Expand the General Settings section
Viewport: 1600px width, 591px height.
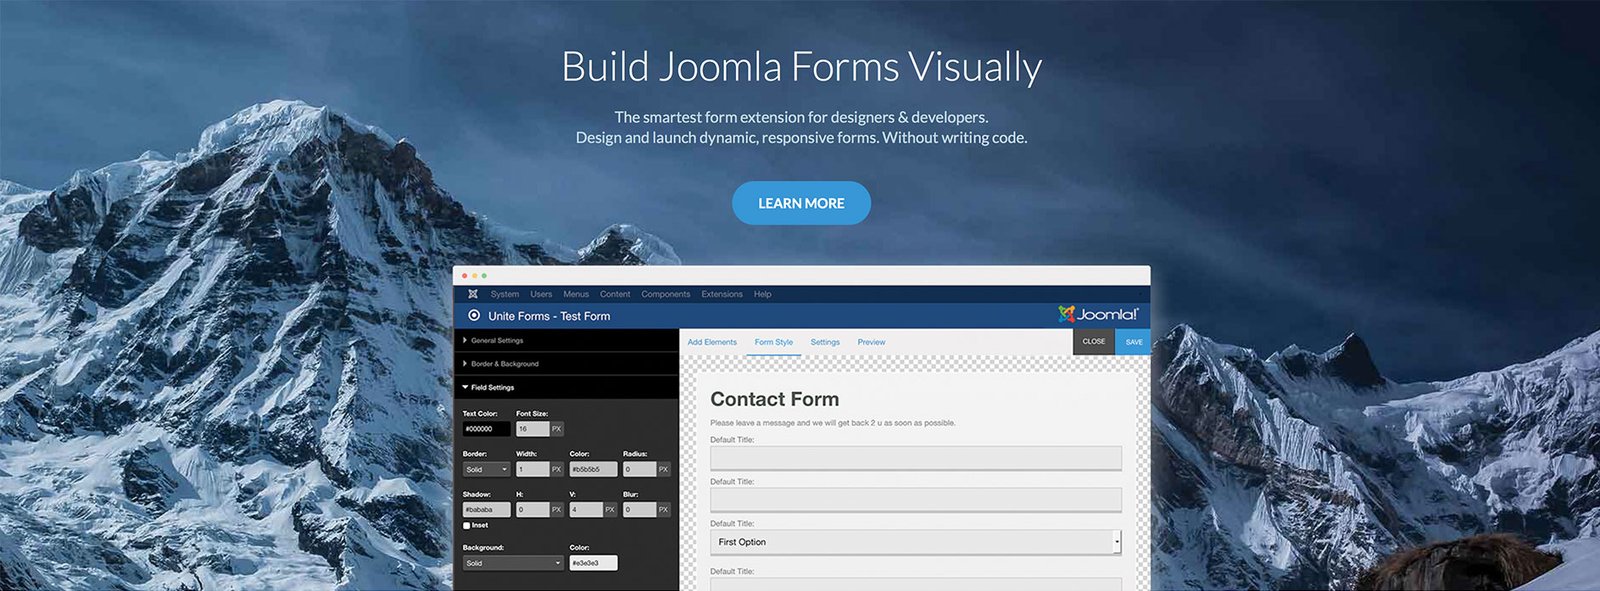(x=566, y=341)
